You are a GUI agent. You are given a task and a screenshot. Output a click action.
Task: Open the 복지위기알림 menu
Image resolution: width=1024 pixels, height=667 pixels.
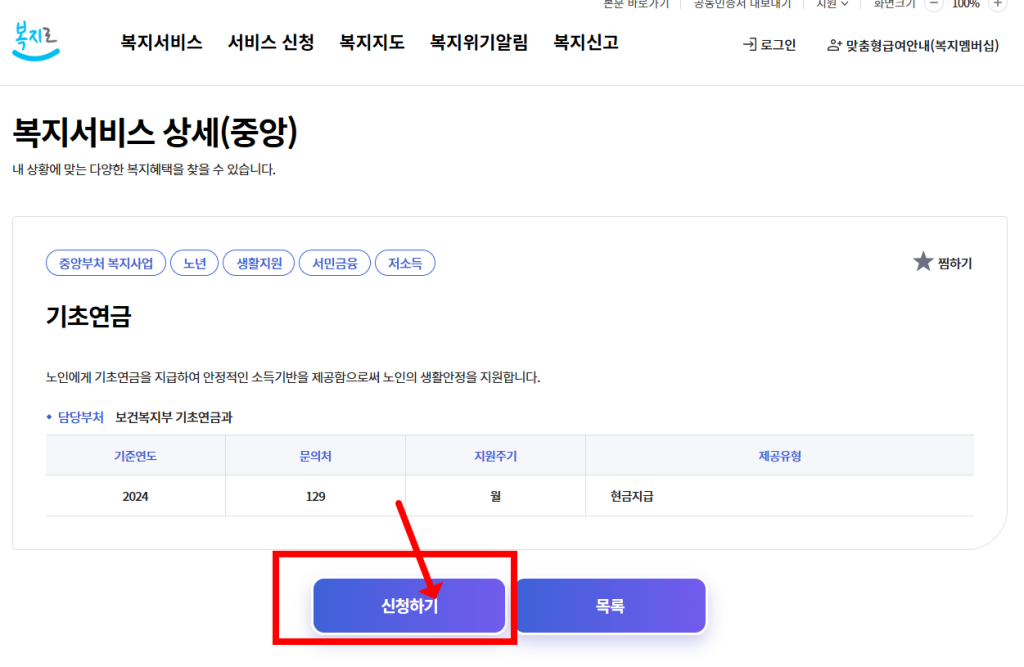(479, 43)
